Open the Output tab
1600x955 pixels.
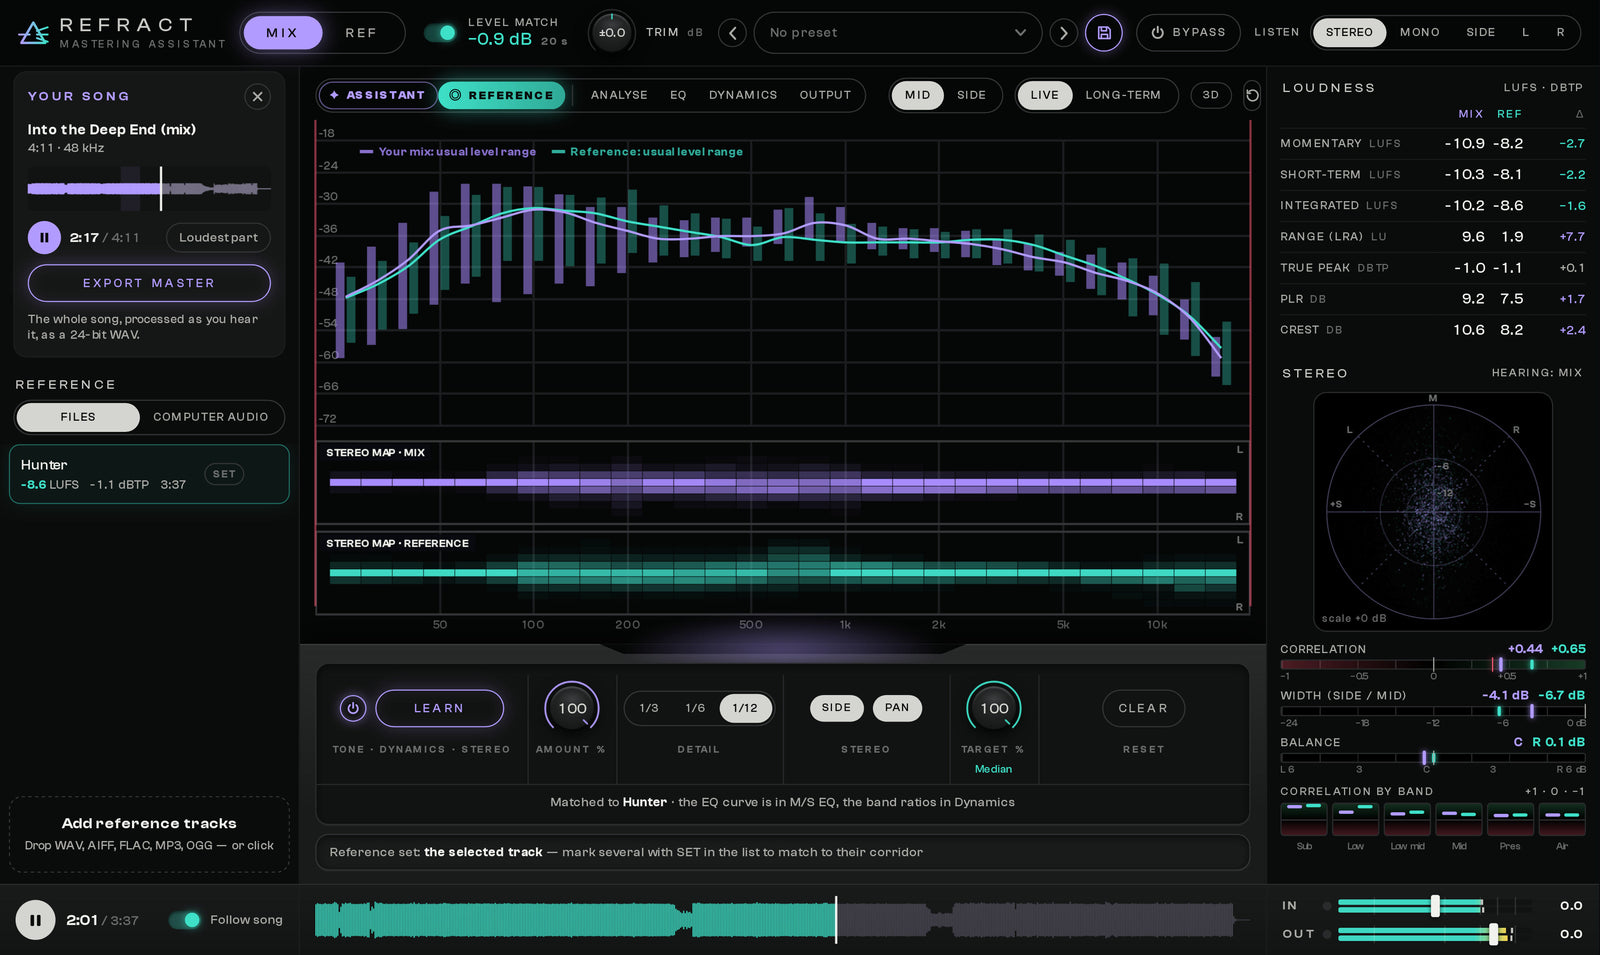point(825,95)
